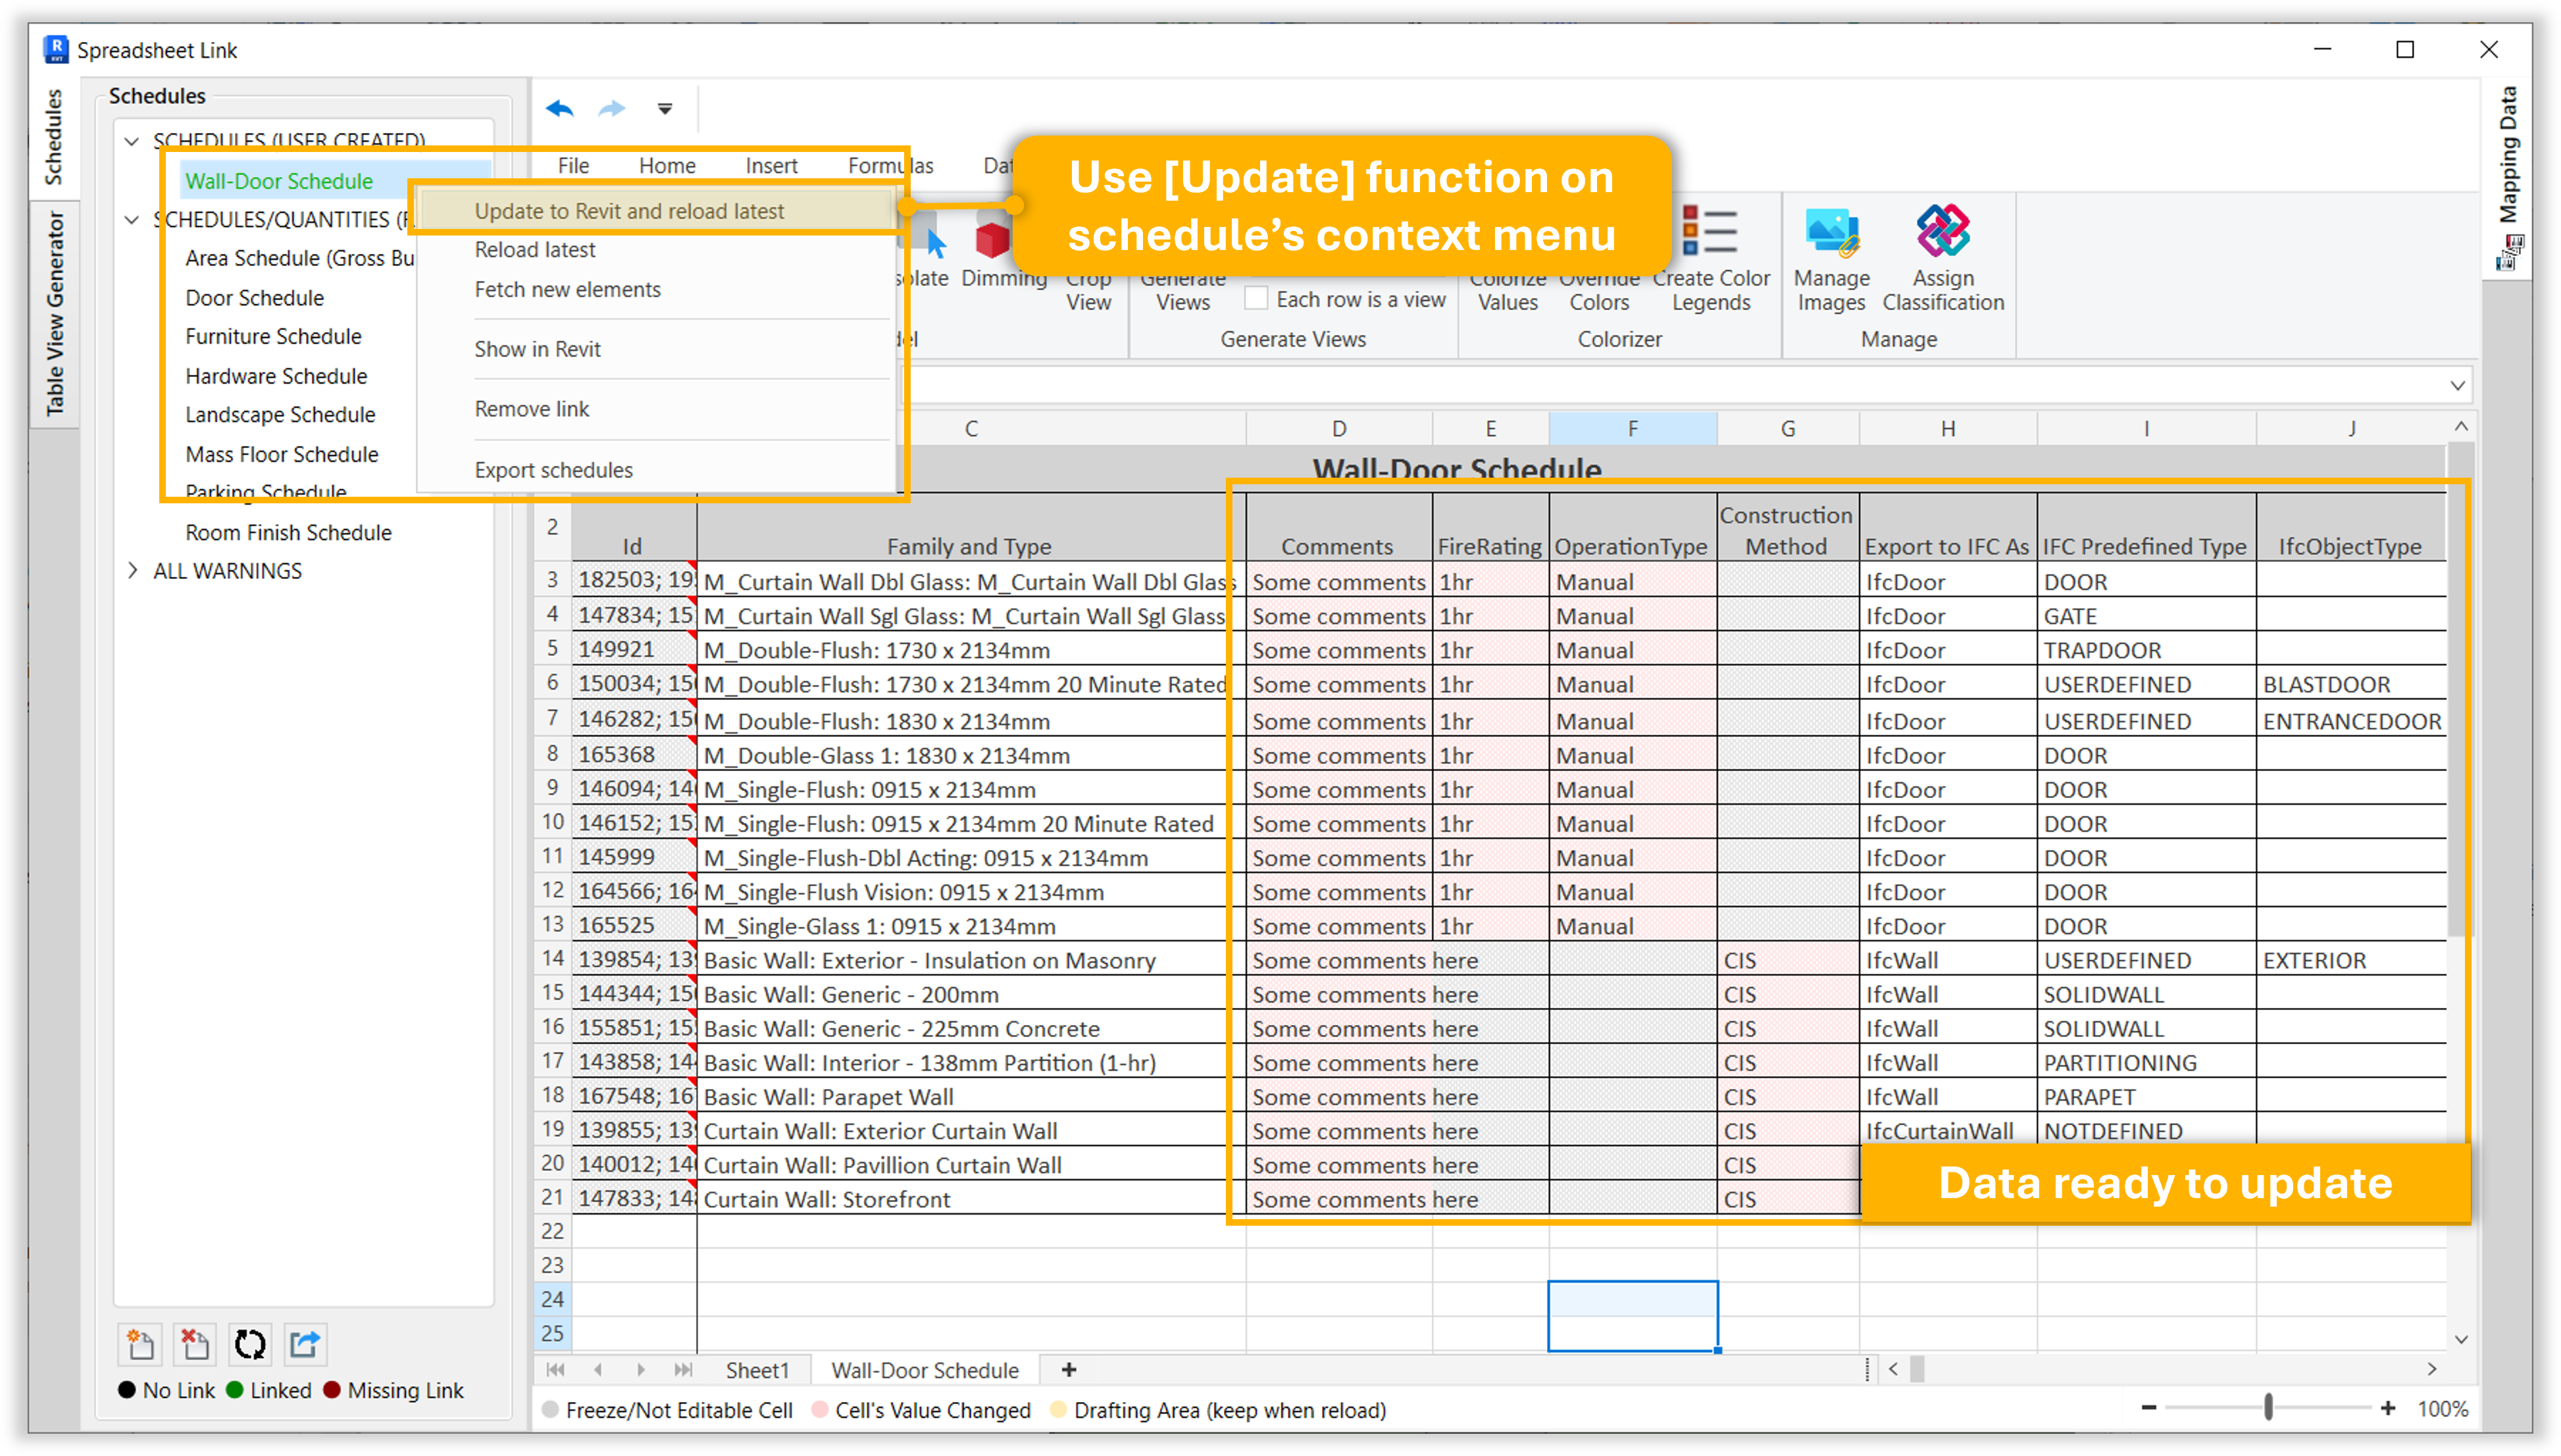Click the zoom slider handle
2561x1456 pixels.
2268,1408
